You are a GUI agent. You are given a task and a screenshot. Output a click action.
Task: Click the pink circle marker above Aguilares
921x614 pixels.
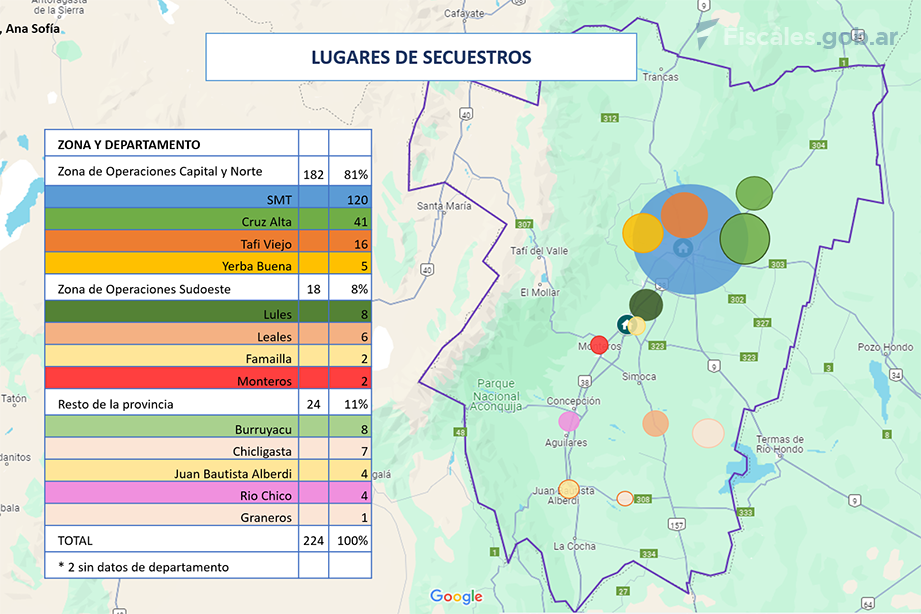click(x=569, y=421)
